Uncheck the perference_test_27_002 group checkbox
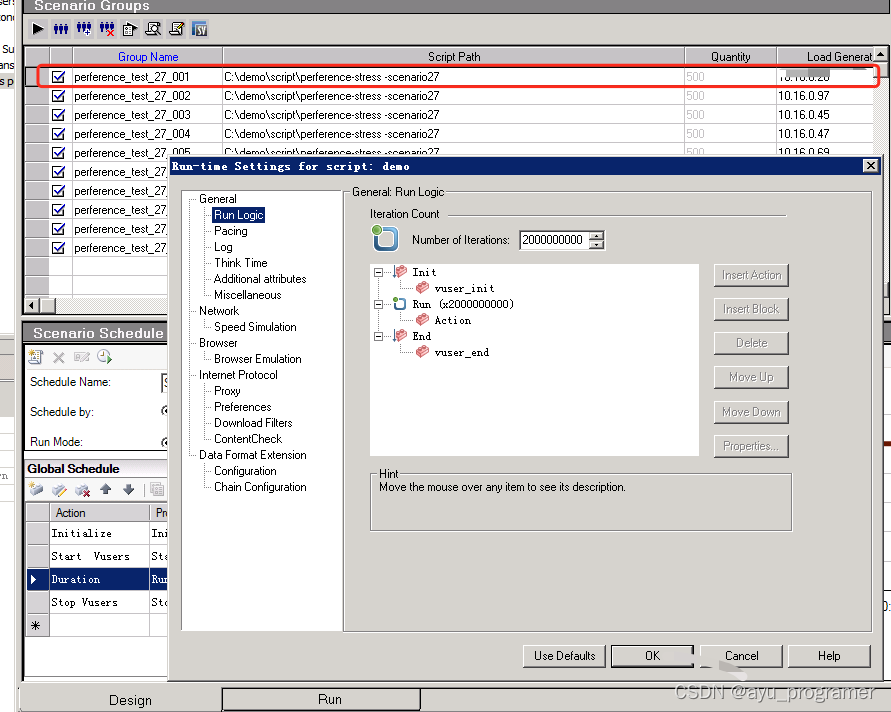 click(x=59, y=95)
